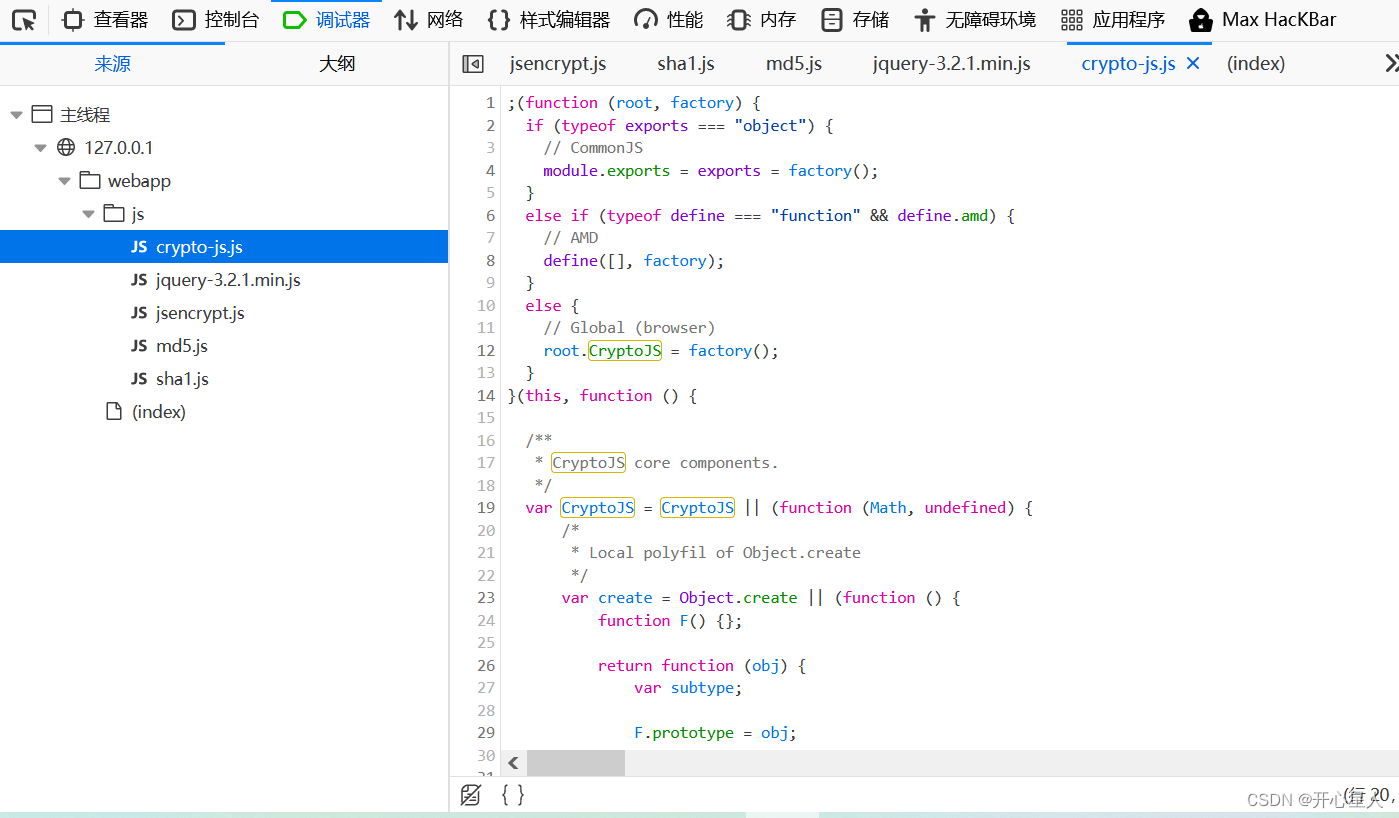Set breakpoint on line number 19

pos(486,508)
